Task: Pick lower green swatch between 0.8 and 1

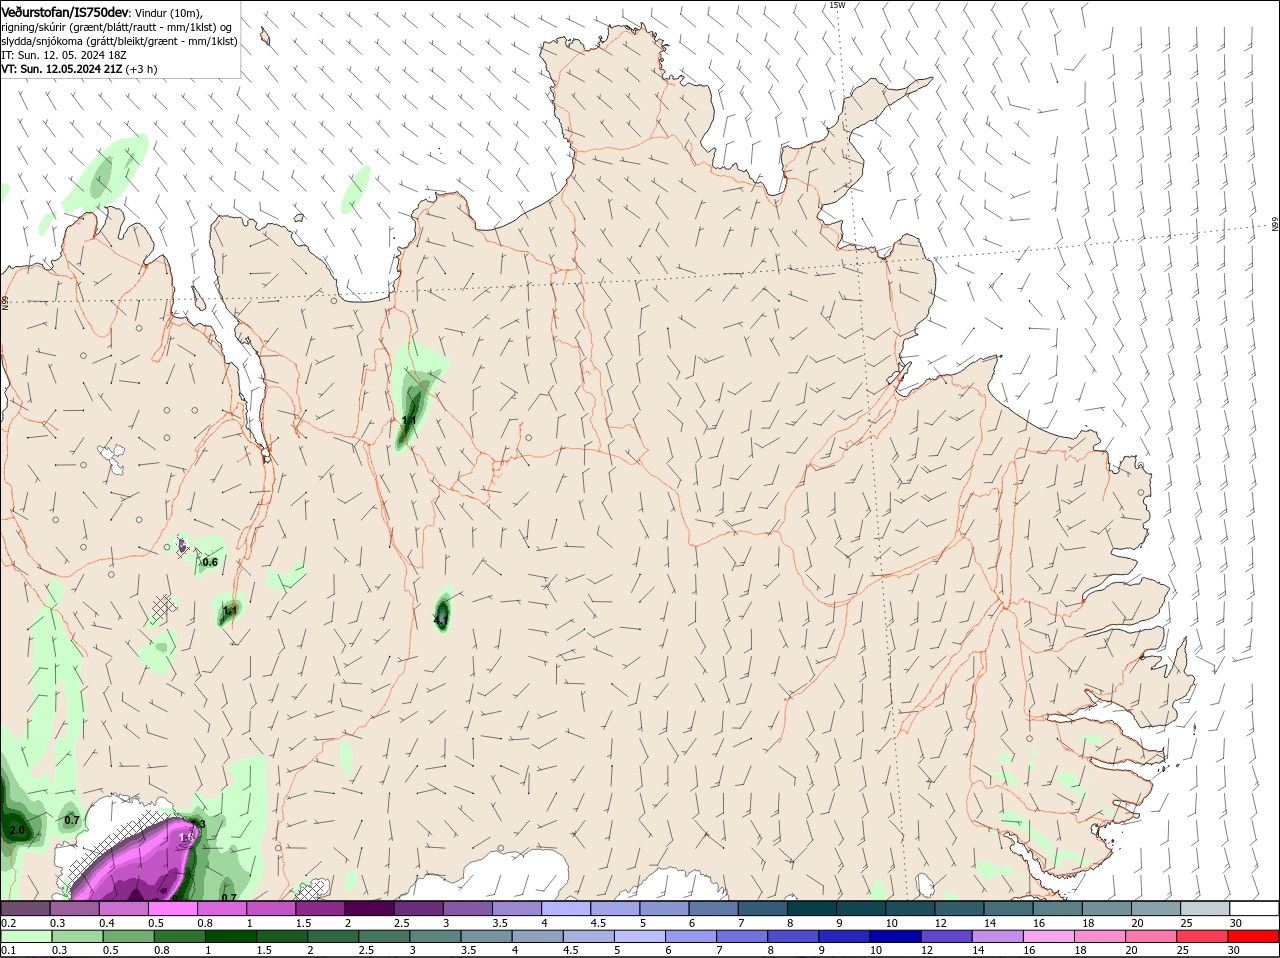Action: pyautogui.click(x=180, y=937)
